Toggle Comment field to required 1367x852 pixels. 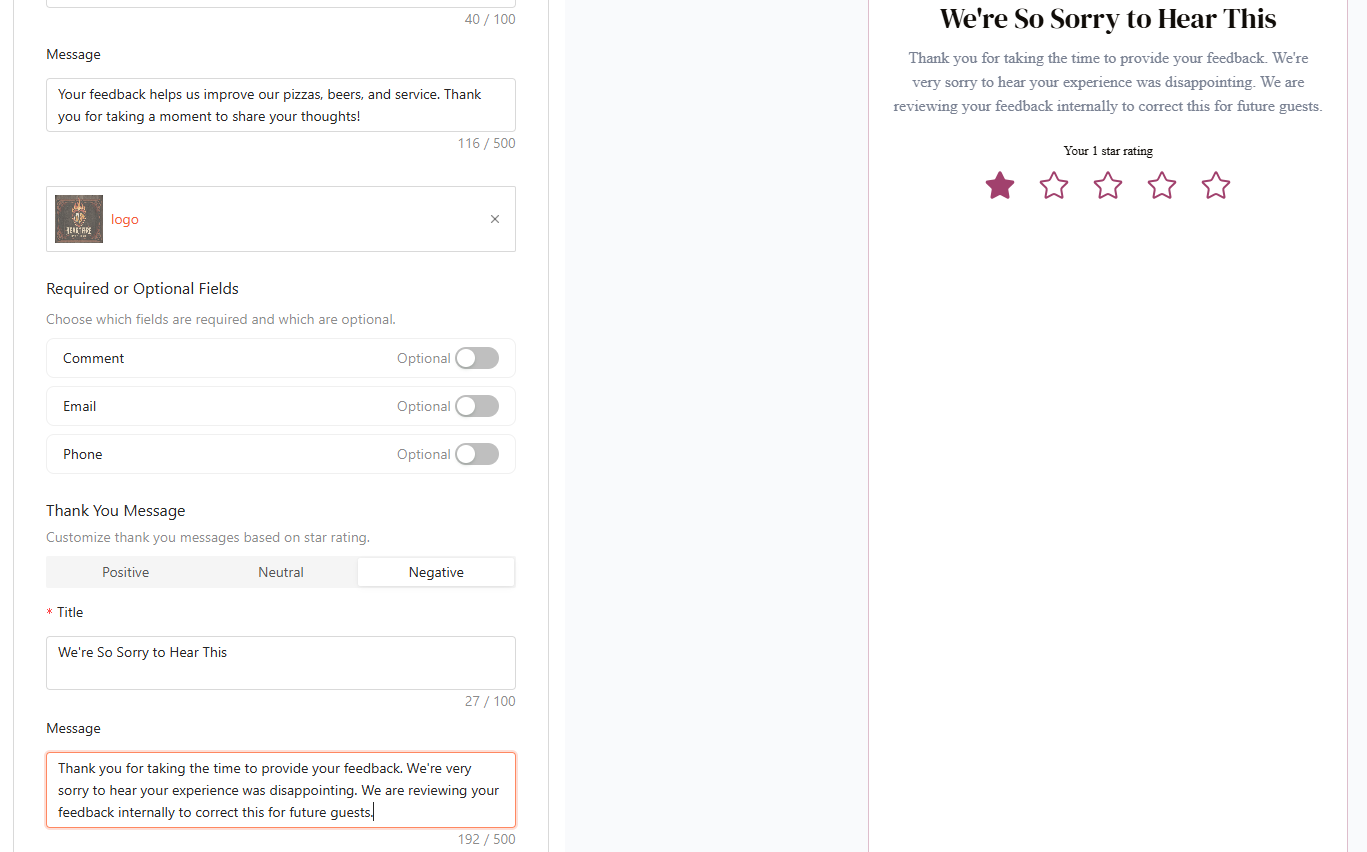coord(476,358)
